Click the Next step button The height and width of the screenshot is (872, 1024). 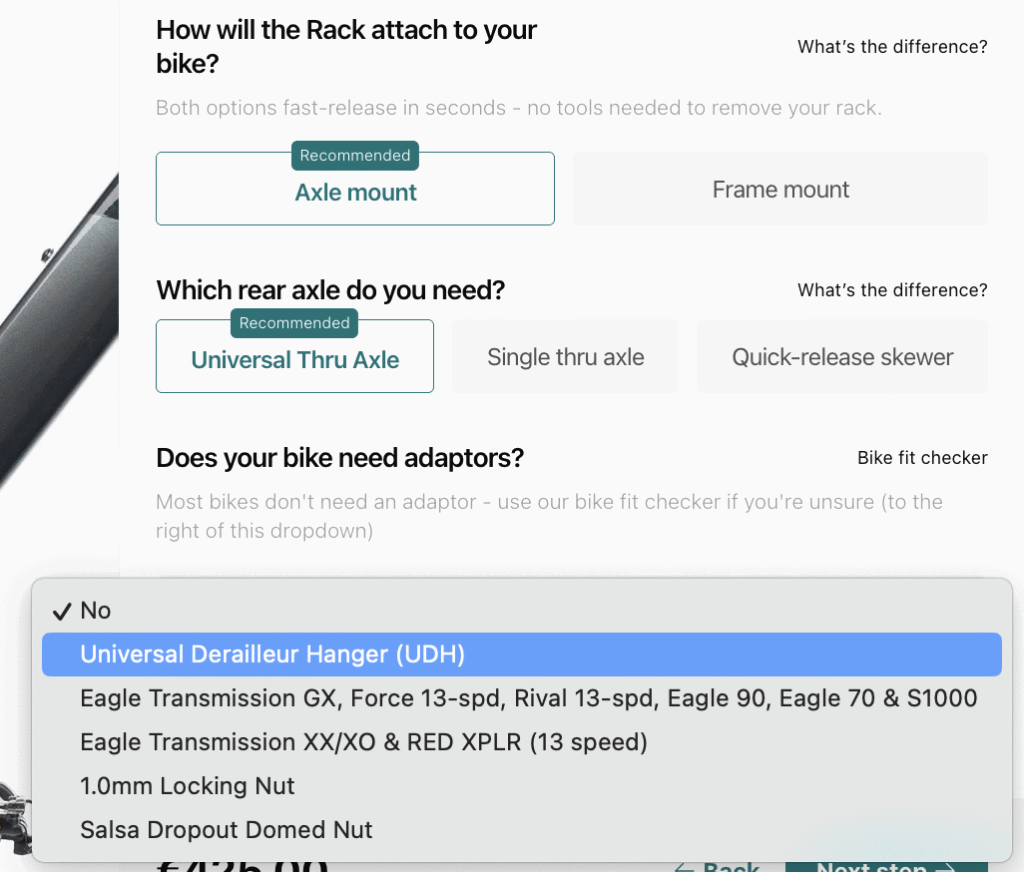pyautogui.click(x=885, y=866)
